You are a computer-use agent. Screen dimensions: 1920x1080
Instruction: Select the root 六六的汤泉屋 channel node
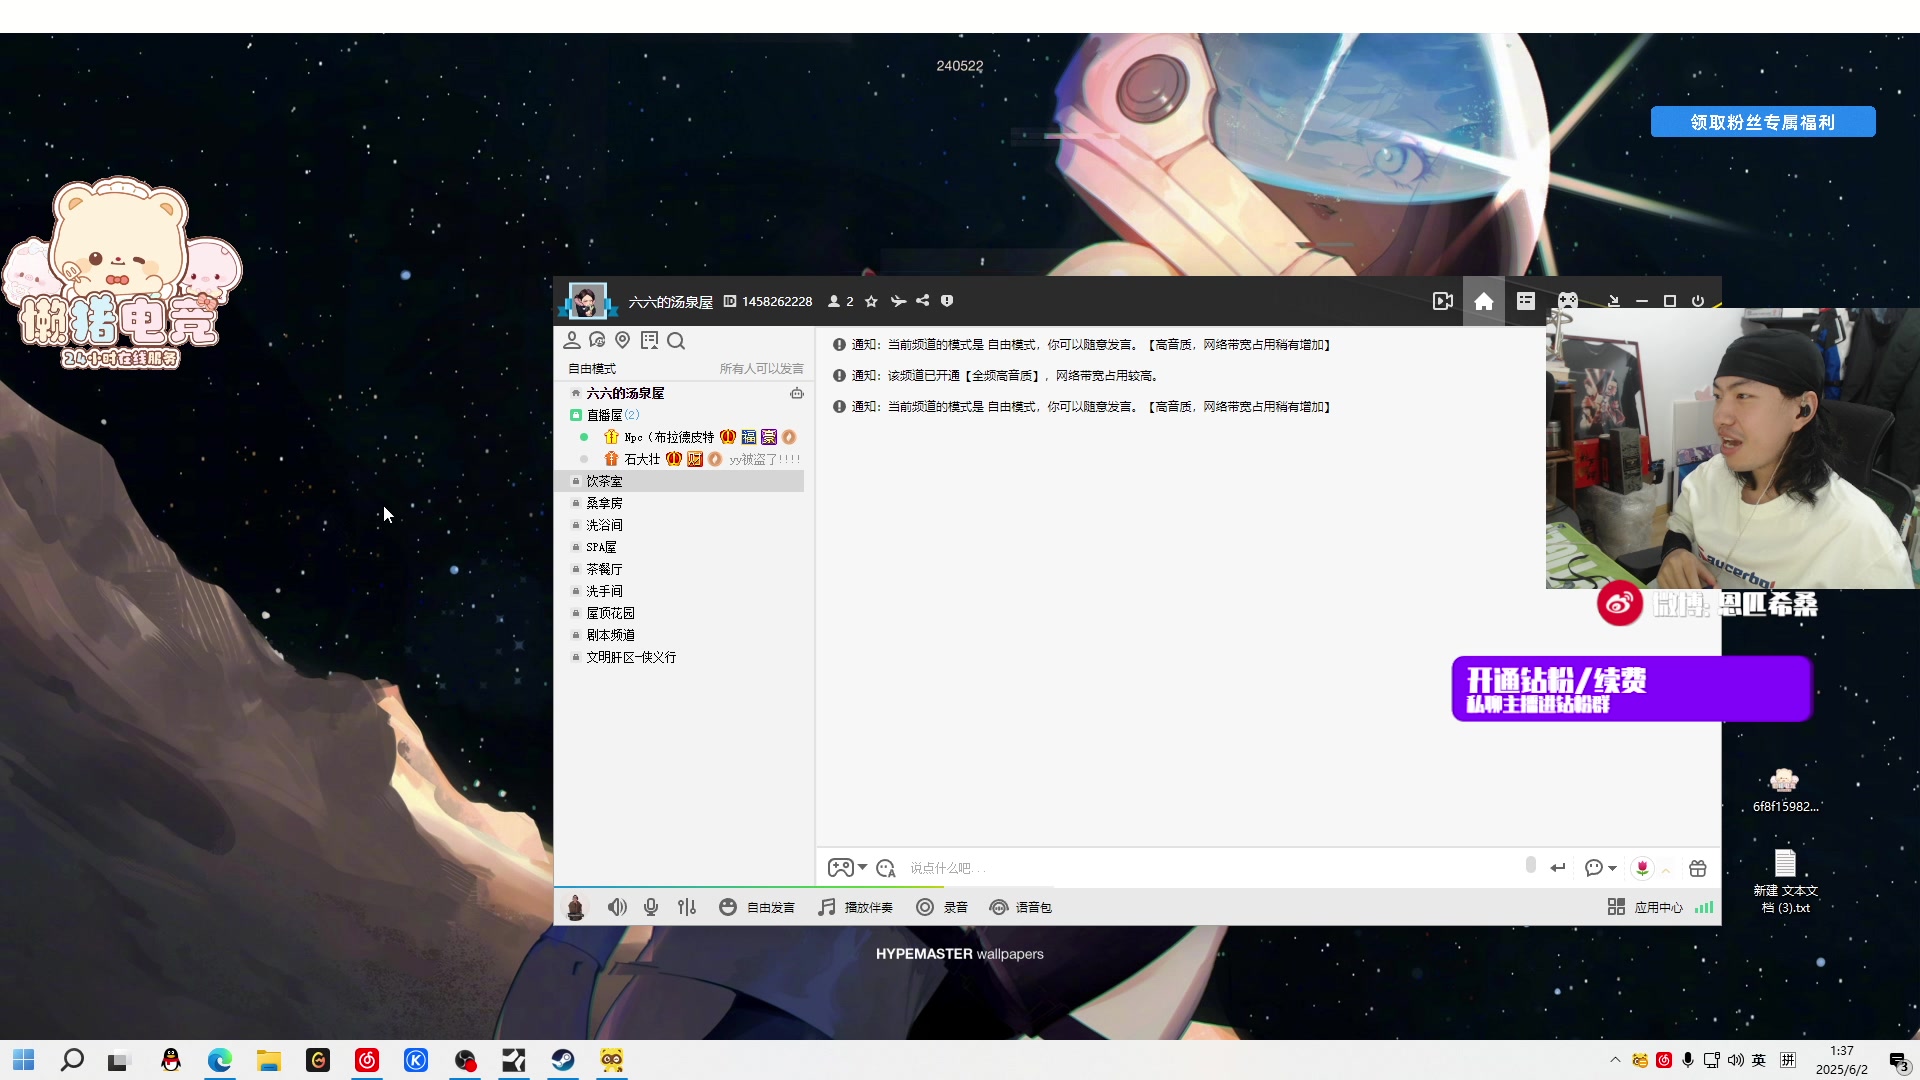click(625, 394)
